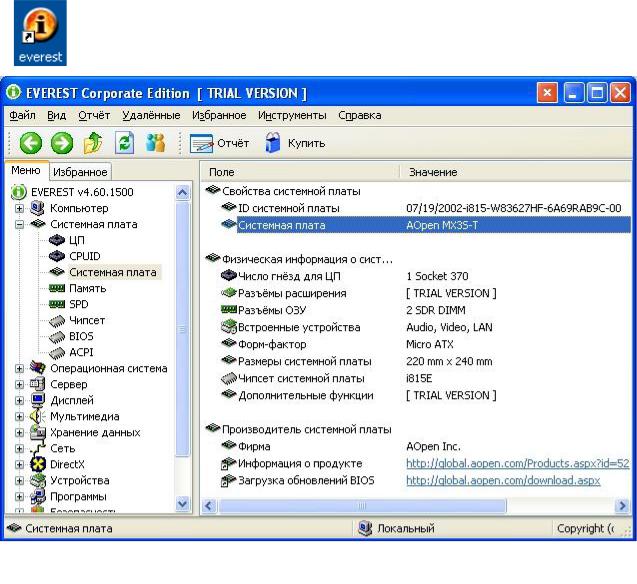637x584 pixels.
Task: Click the Операционная система Windows flag icon
Action: [37, 368]
